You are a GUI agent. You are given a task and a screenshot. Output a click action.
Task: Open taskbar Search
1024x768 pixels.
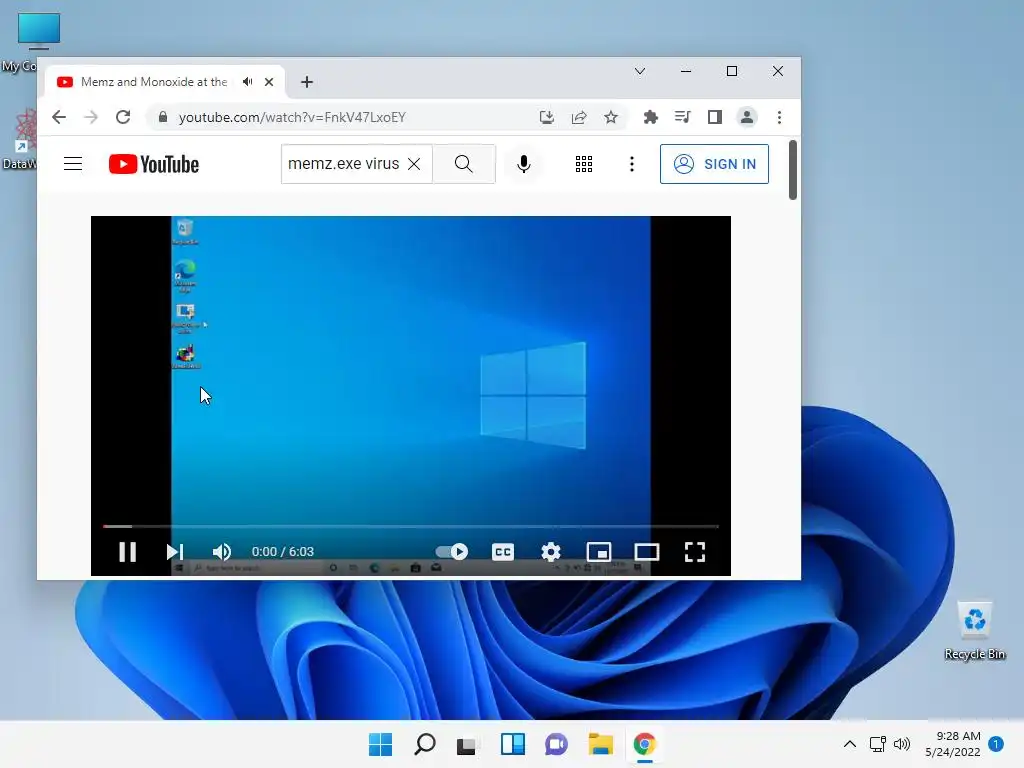pyautogui.click(x=424, y=744)
